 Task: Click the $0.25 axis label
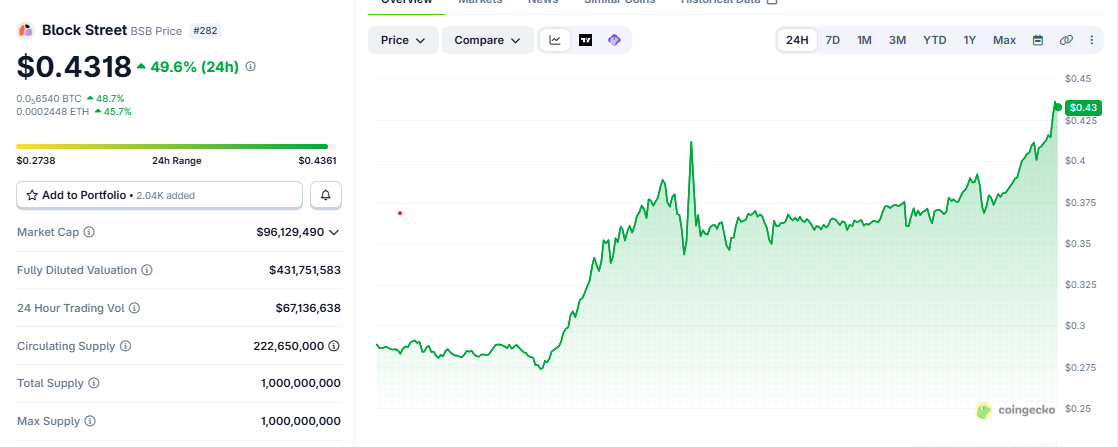(1077, 409)
